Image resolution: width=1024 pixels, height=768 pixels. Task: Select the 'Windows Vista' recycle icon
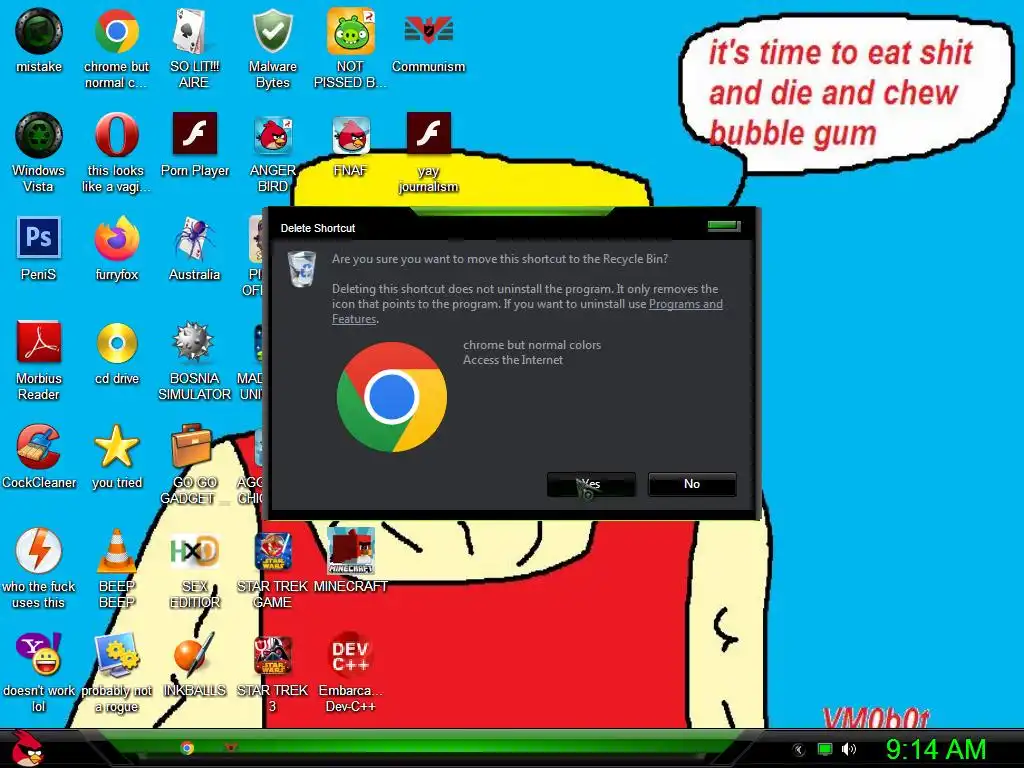point(39,153)
